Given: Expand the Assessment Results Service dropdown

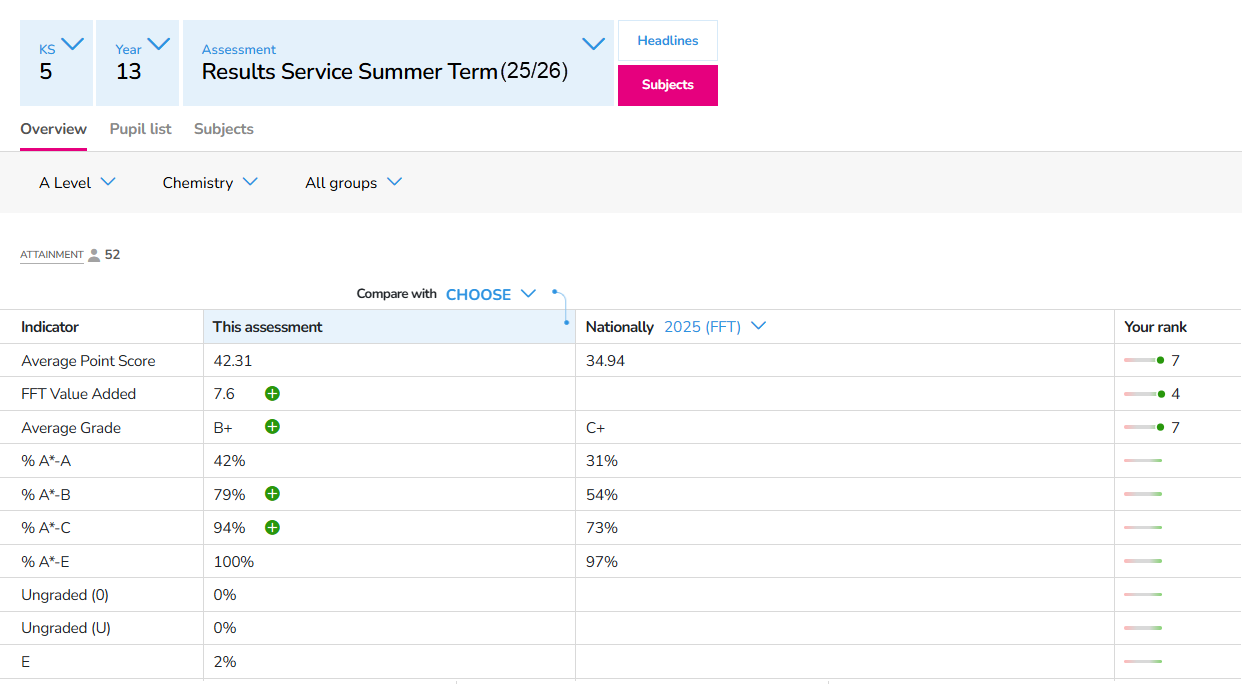Looking at the screenshot, I should point(398,63).
